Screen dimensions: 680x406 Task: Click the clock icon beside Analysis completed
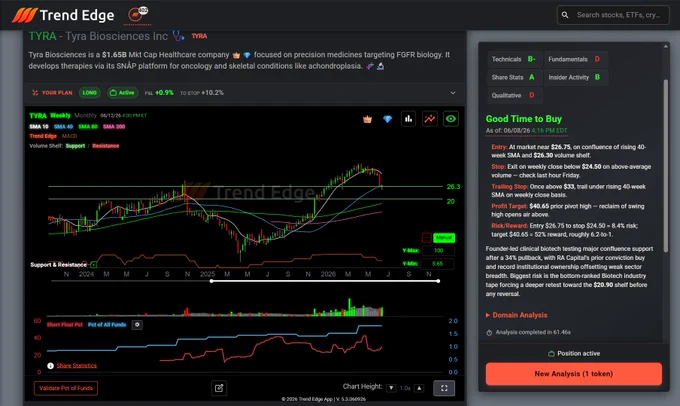pos(489,333)
